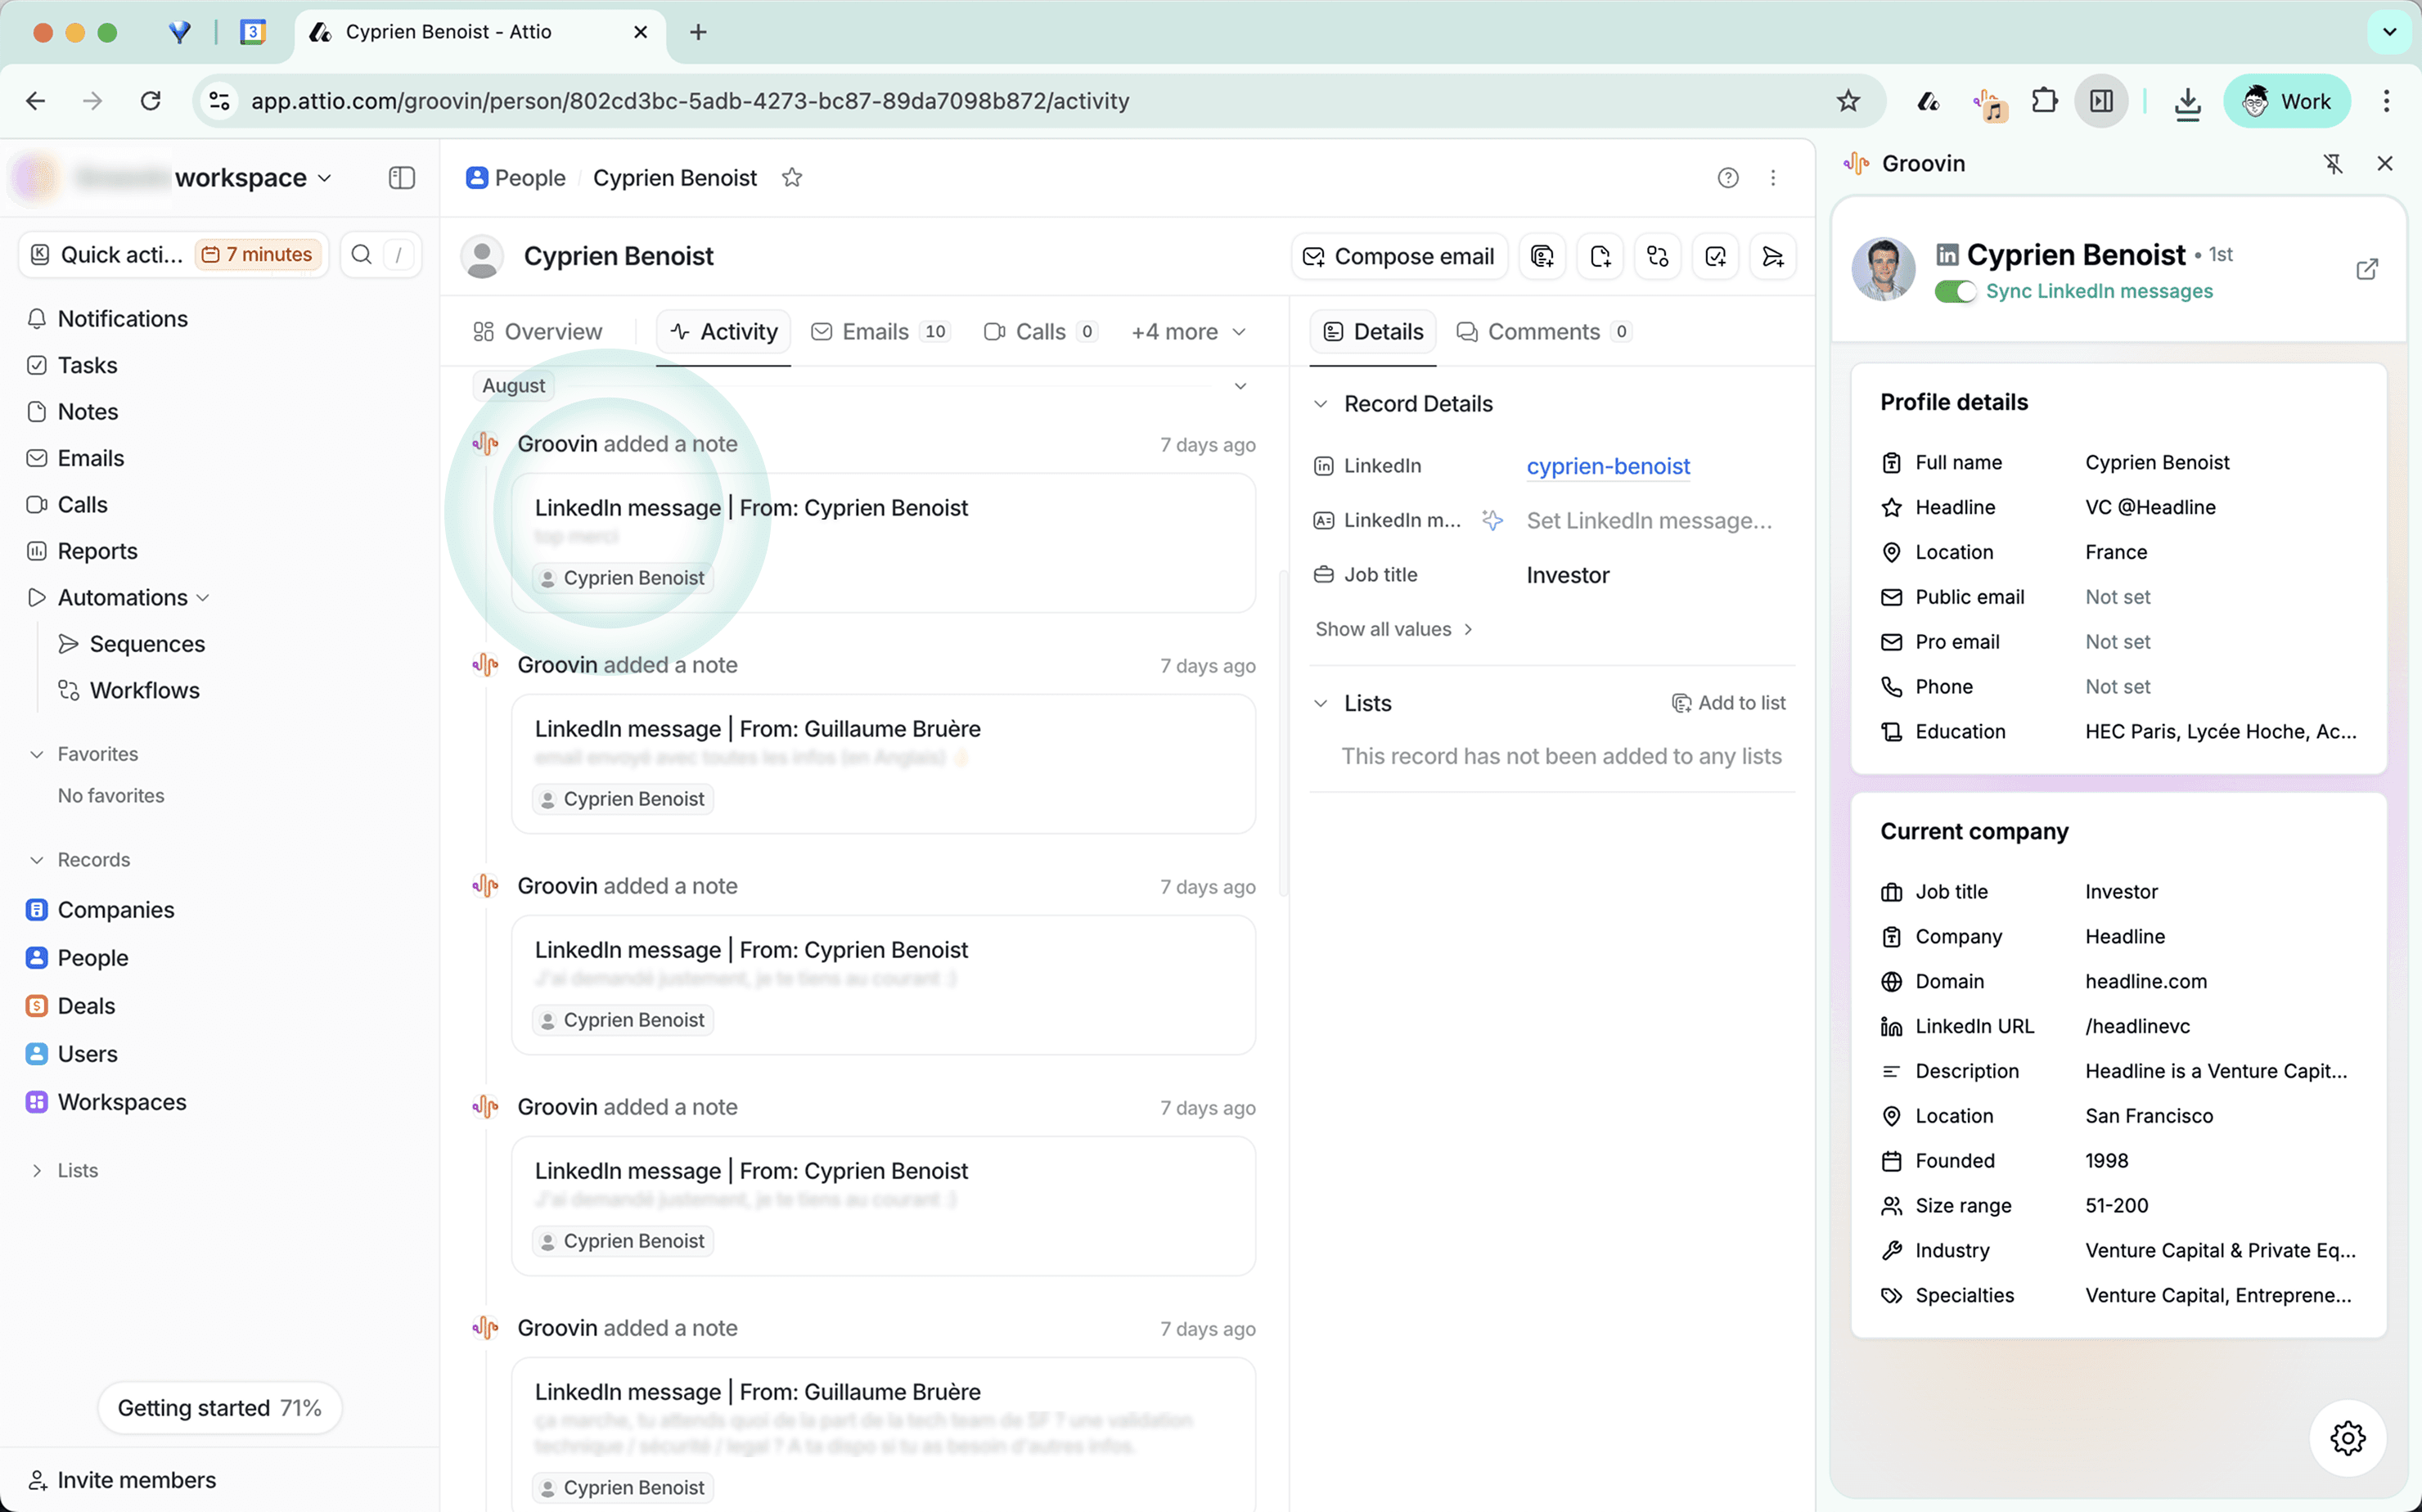Open the search icon in sidebar
The width and height of the screenshot is (2422, 1512).
click(362, 254)
